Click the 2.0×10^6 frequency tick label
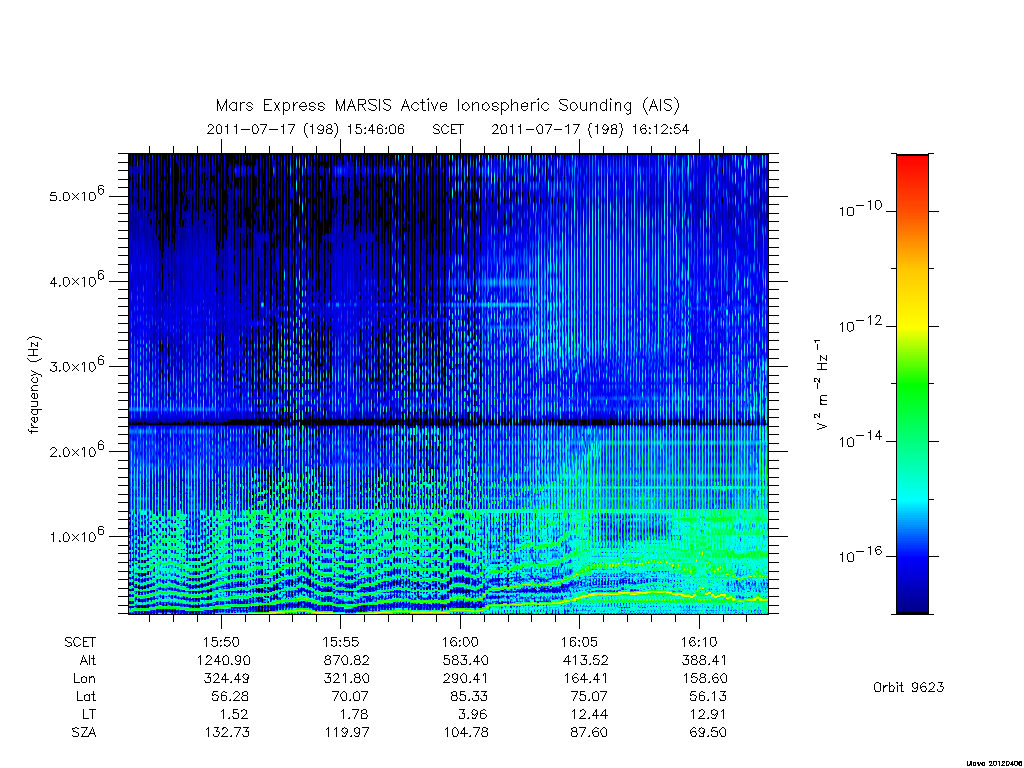This screenshot has width=1024, height=768. tap(77, 450)
